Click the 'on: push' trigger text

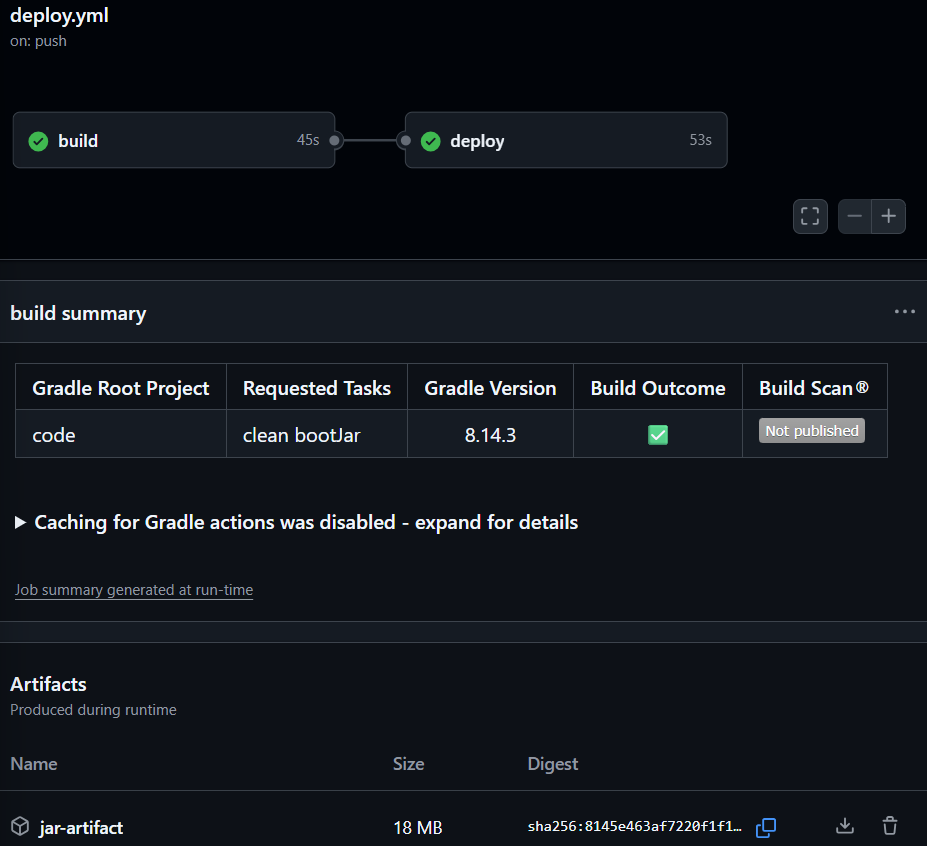(x=38, y=41)
